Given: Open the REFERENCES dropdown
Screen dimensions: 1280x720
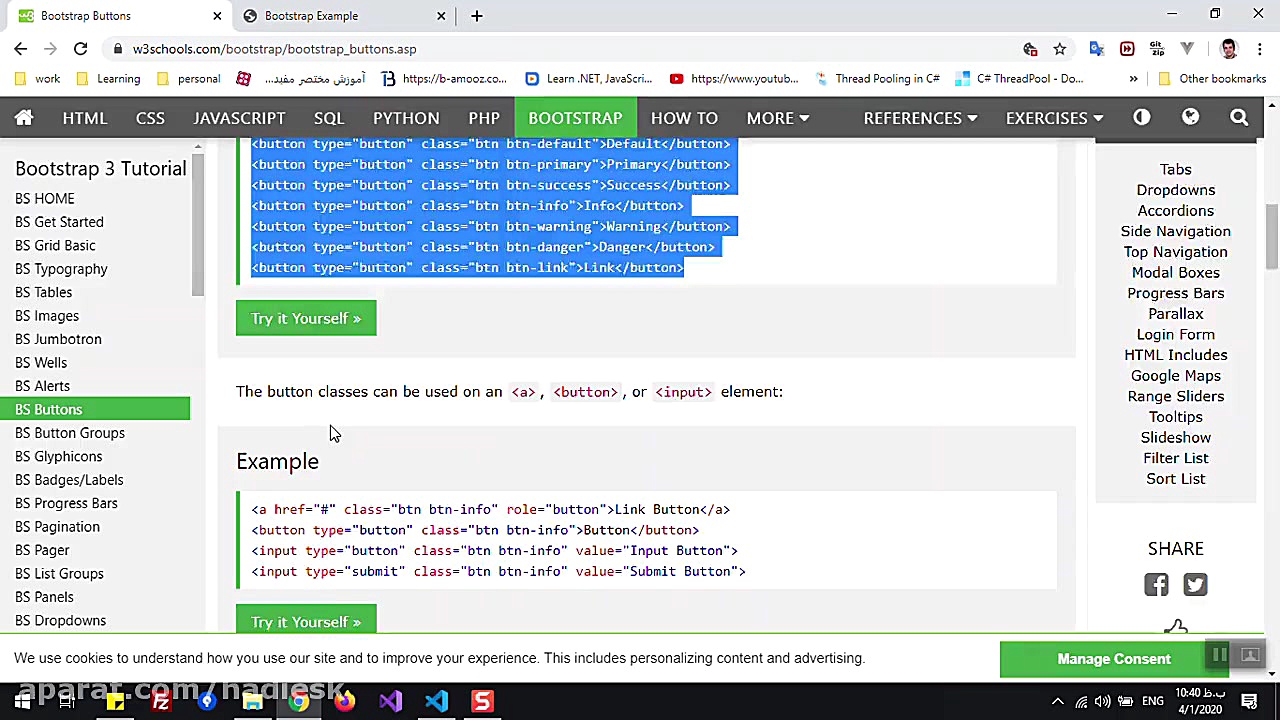Looking at the screenshot, I should [919, 118].
